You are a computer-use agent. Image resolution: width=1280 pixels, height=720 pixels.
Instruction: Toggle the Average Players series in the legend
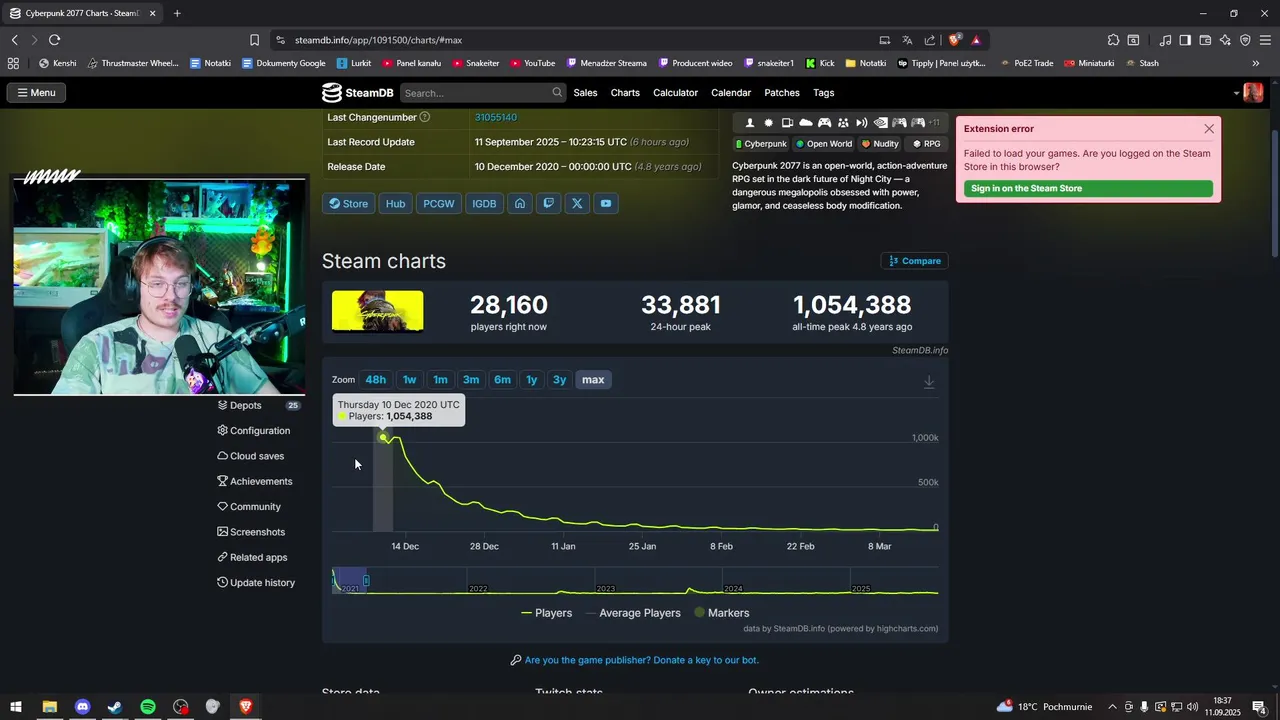[632, 613]
